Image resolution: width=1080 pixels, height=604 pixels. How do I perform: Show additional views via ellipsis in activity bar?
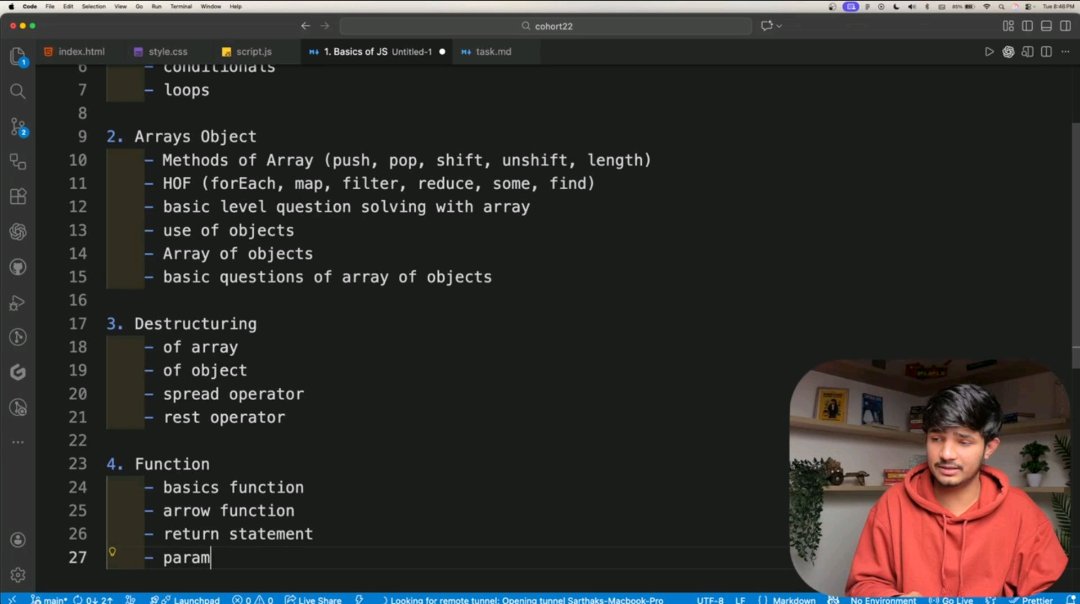point(18,442)
